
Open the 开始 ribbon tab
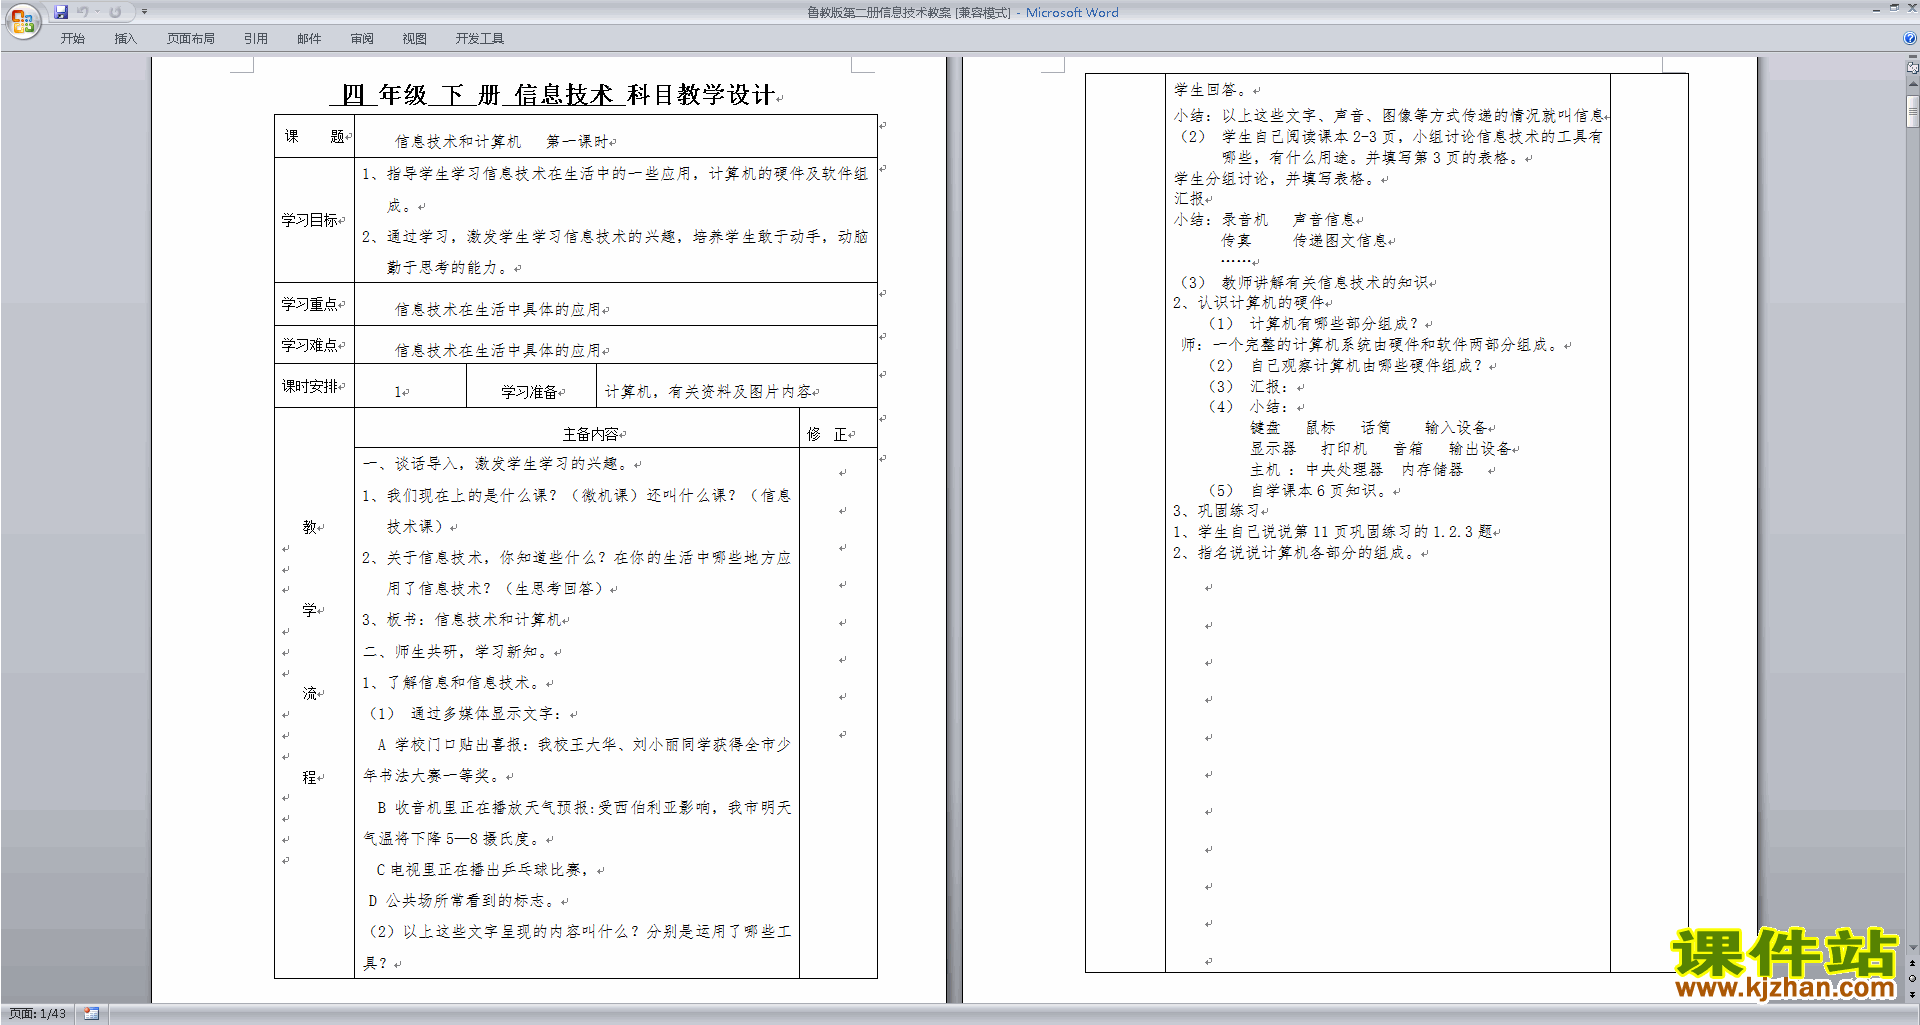(72, 39)
